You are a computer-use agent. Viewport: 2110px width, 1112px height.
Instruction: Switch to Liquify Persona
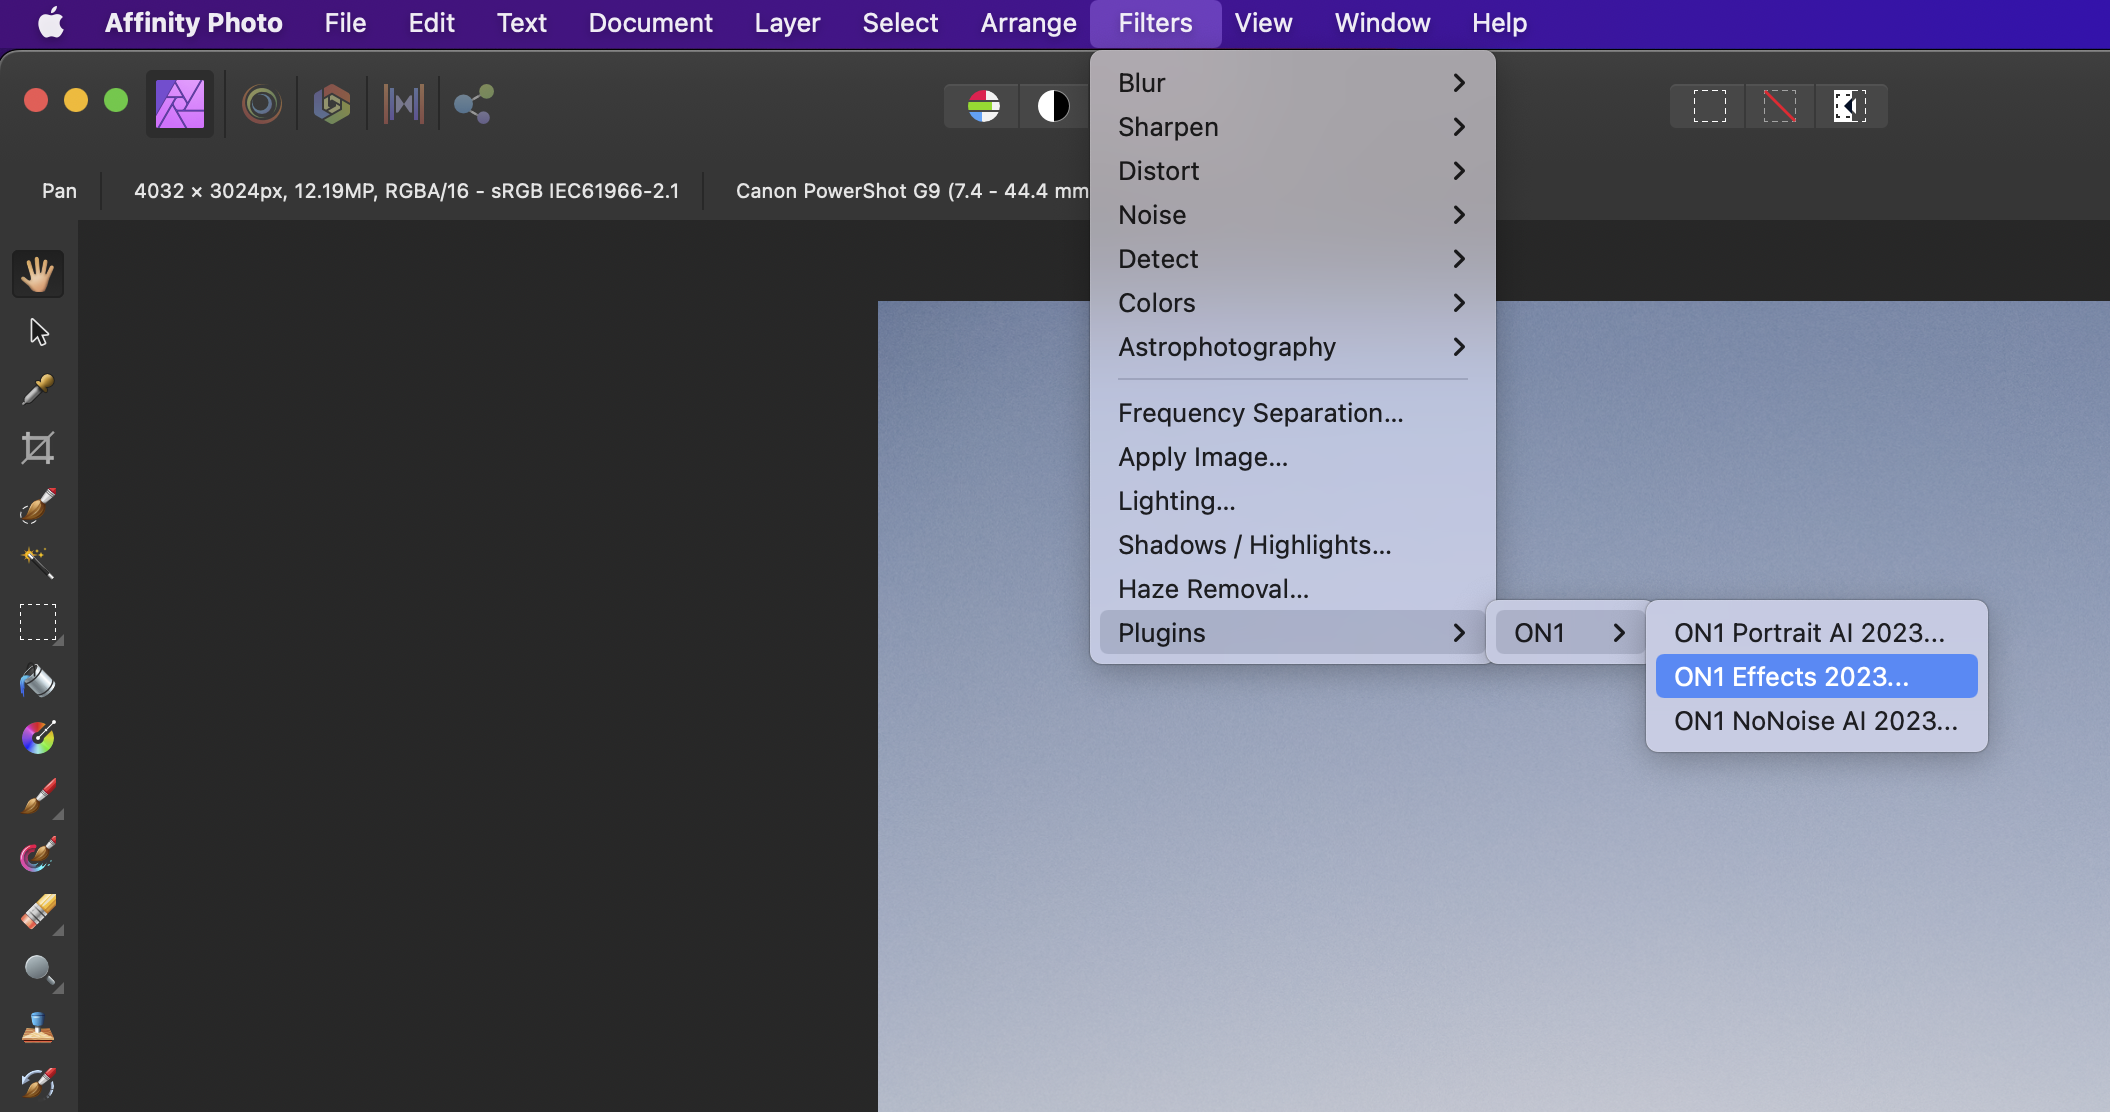point(262,104)
